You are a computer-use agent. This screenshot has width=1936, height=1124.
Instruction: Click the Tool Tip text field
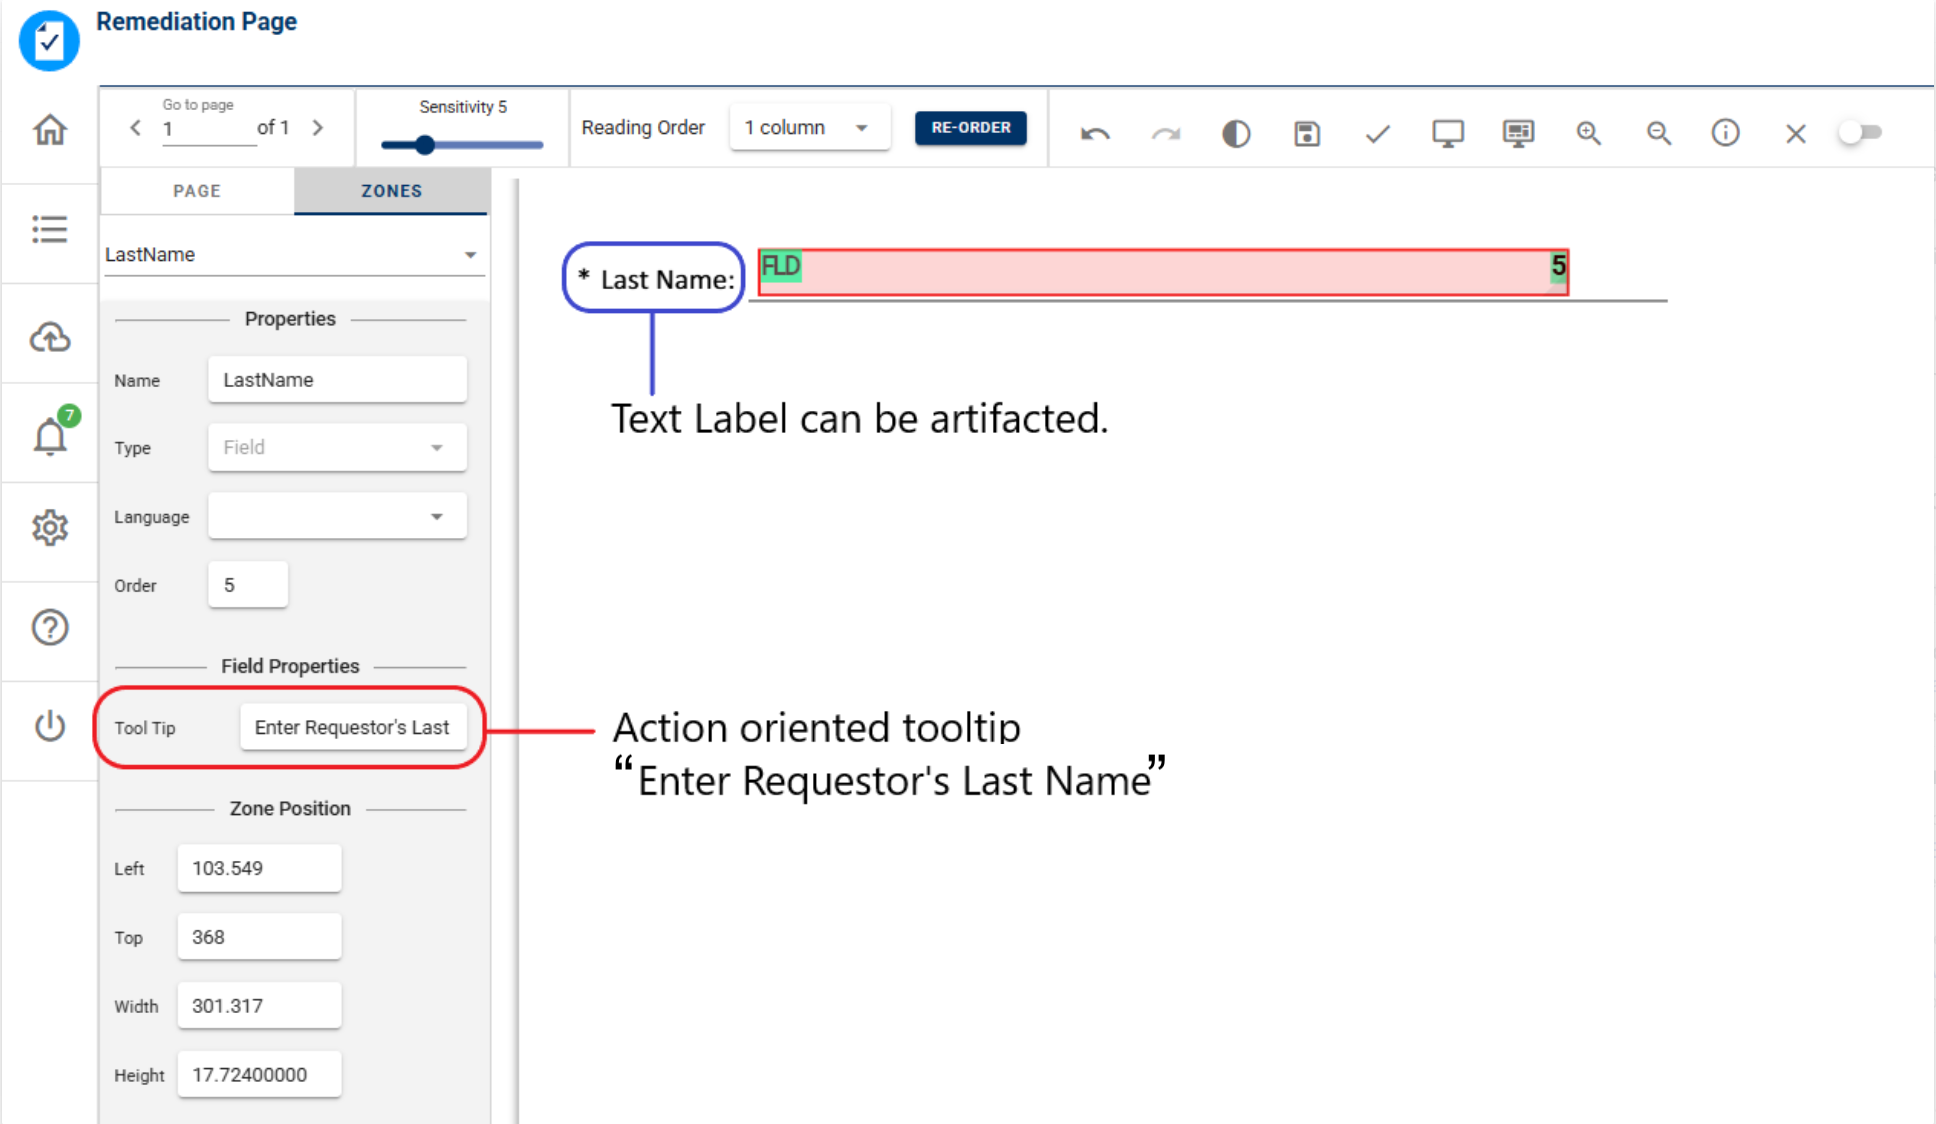tap(352, 727)
